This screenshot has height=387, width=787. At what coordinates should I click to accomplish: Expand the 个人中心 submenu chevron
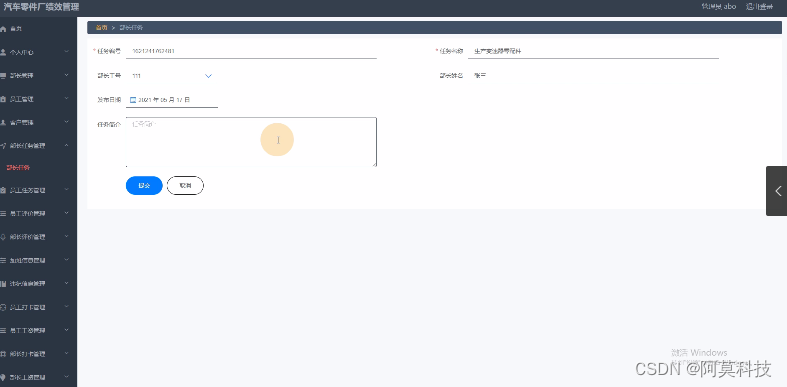coord(67,52)
